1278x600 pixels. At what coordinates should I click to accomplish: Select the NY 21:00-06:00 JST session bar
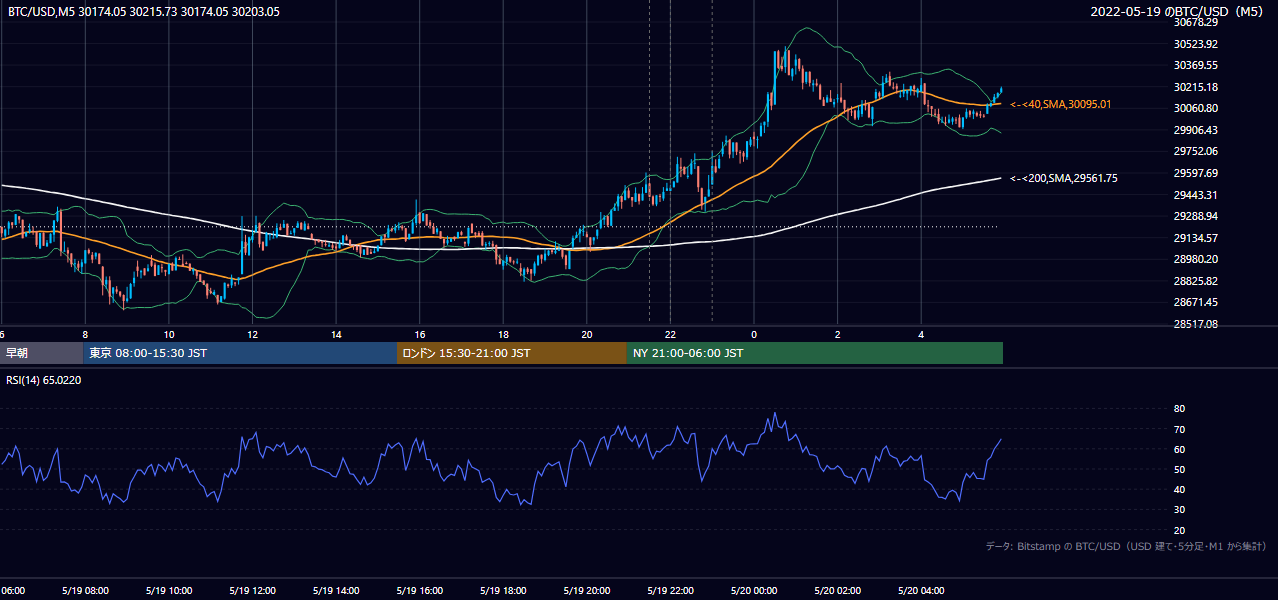tap(815, 353)
